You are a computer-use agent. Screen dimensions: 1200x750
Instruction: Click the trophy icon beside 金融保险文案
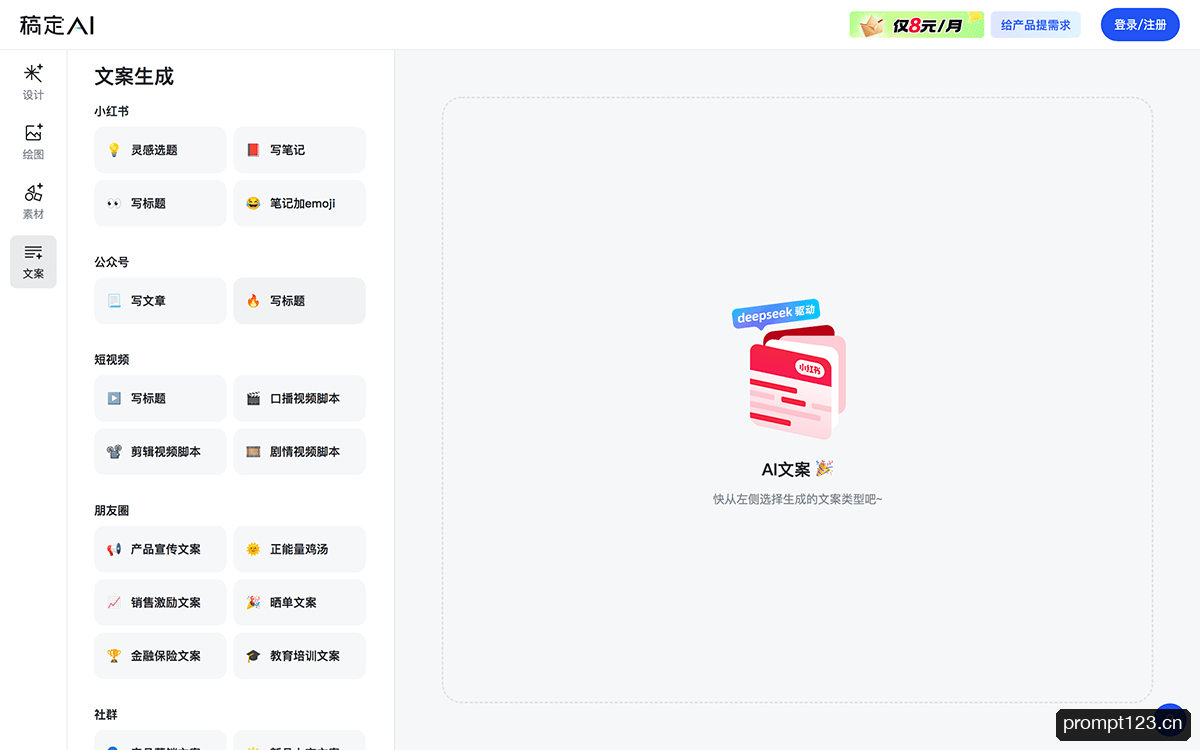click(x=114, y=656)
